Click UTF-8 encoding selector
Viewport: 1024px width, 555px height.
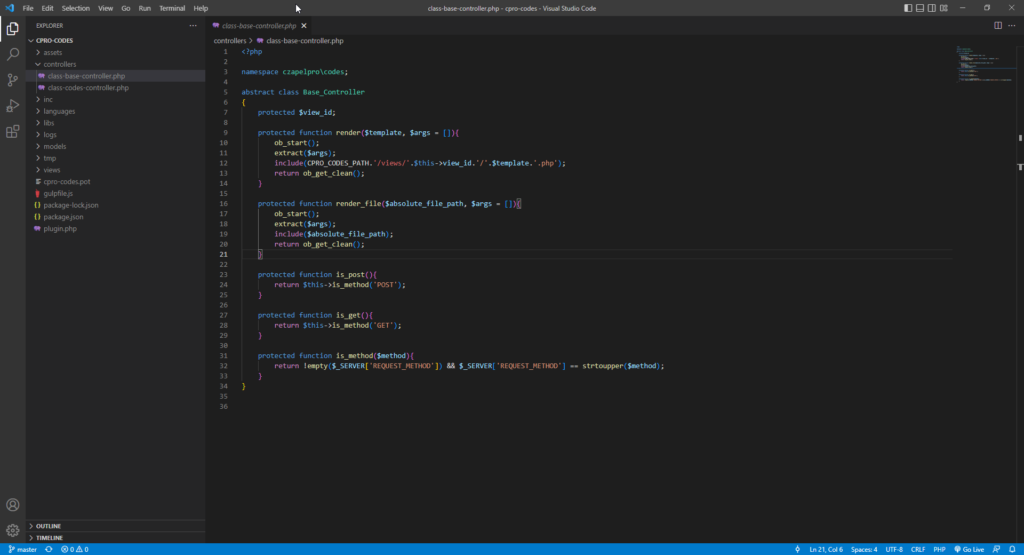click(x=894, y=549)
